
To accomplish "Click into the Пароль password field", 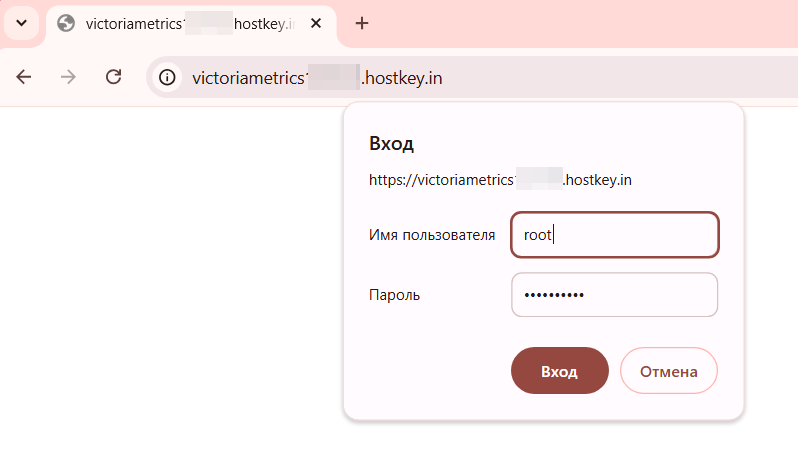I will (x=615, y=295).
